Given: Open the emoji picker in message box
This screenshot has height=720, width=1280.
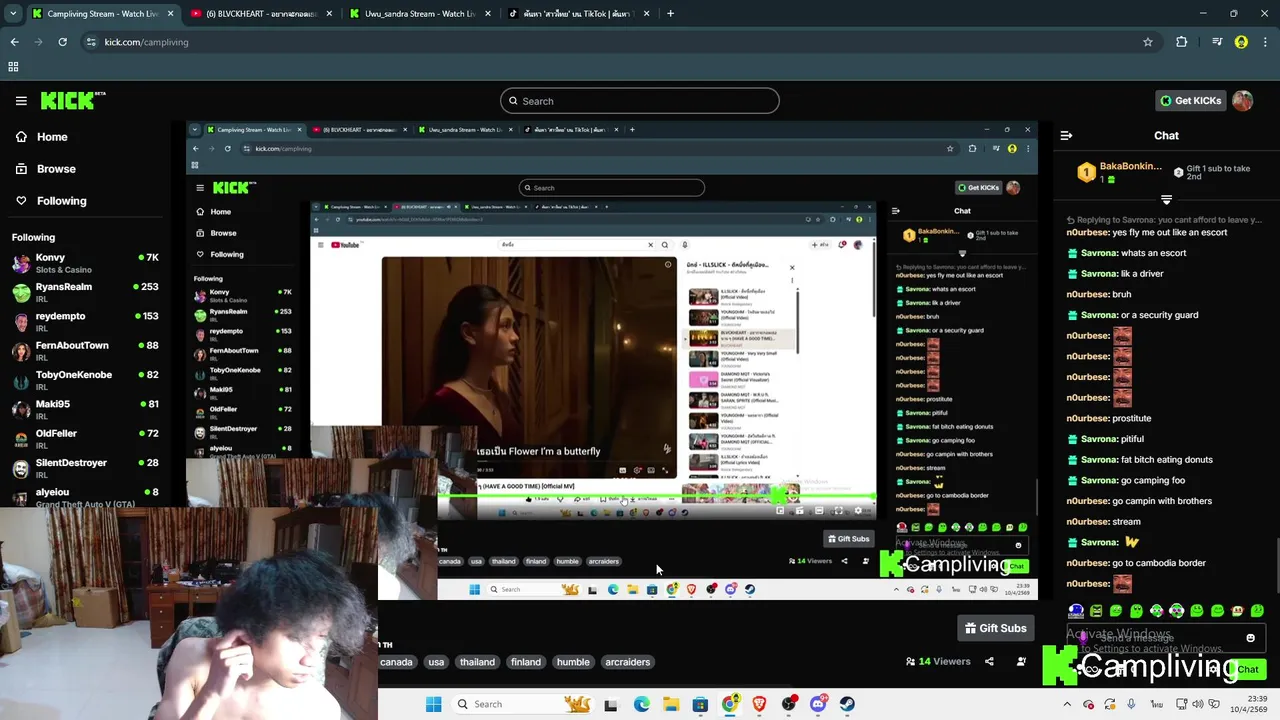Looking at the screenshot, I should (1250, 638).
